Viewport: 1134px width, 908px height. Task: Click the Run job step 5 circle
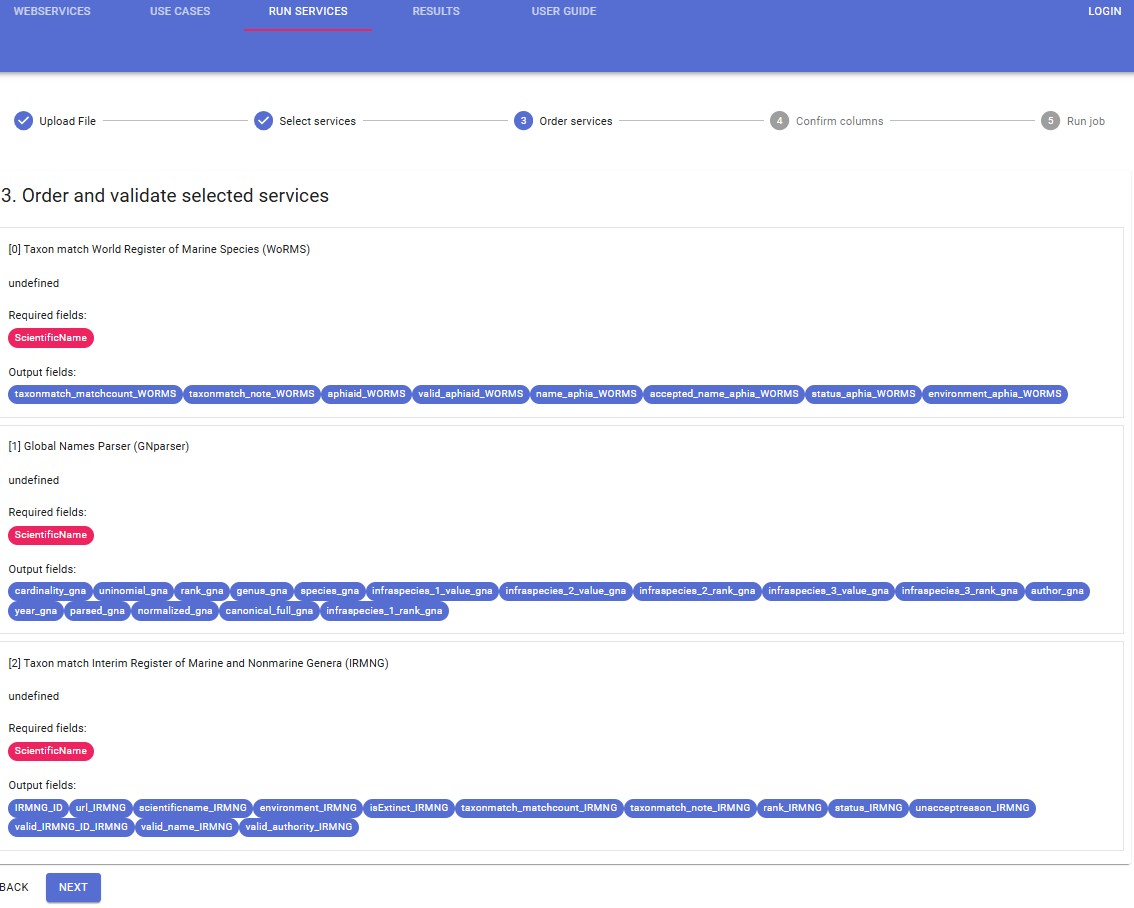pyautogui.click(x=1051, y=120)
